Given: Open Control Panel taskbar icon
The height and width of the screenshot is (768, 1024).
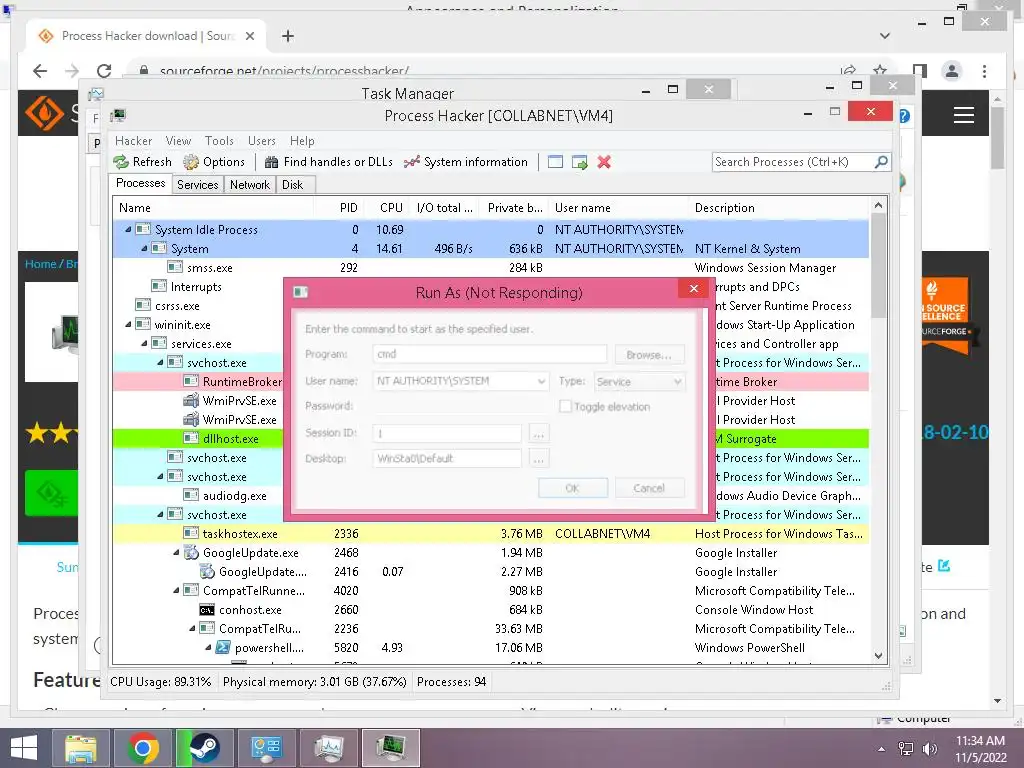Looking at the screenshot, I should pos(266,748).
